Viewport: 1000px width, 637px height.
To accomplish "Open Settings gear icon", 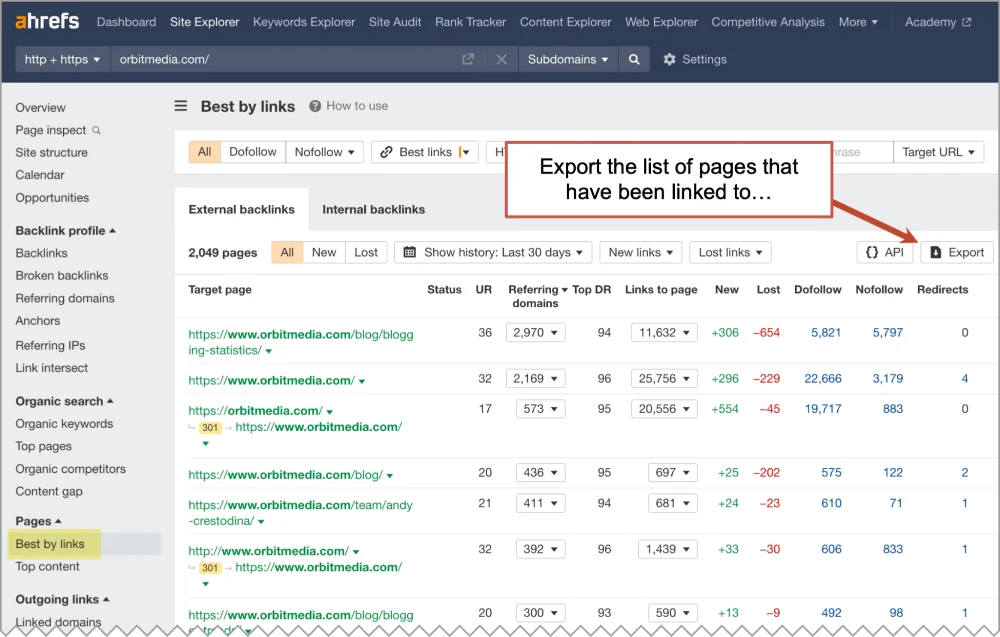I will point(669,59).
